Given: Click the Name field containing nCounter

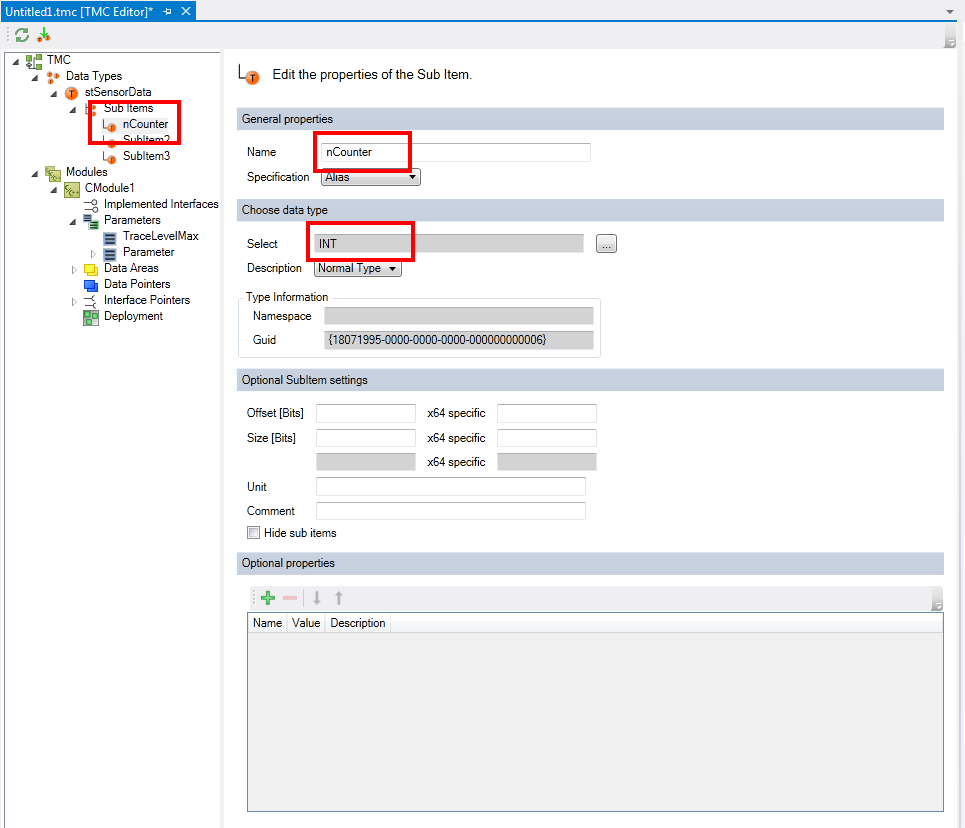Looking at the screenshot, I should pyautogui.click(x=455, y=152).
